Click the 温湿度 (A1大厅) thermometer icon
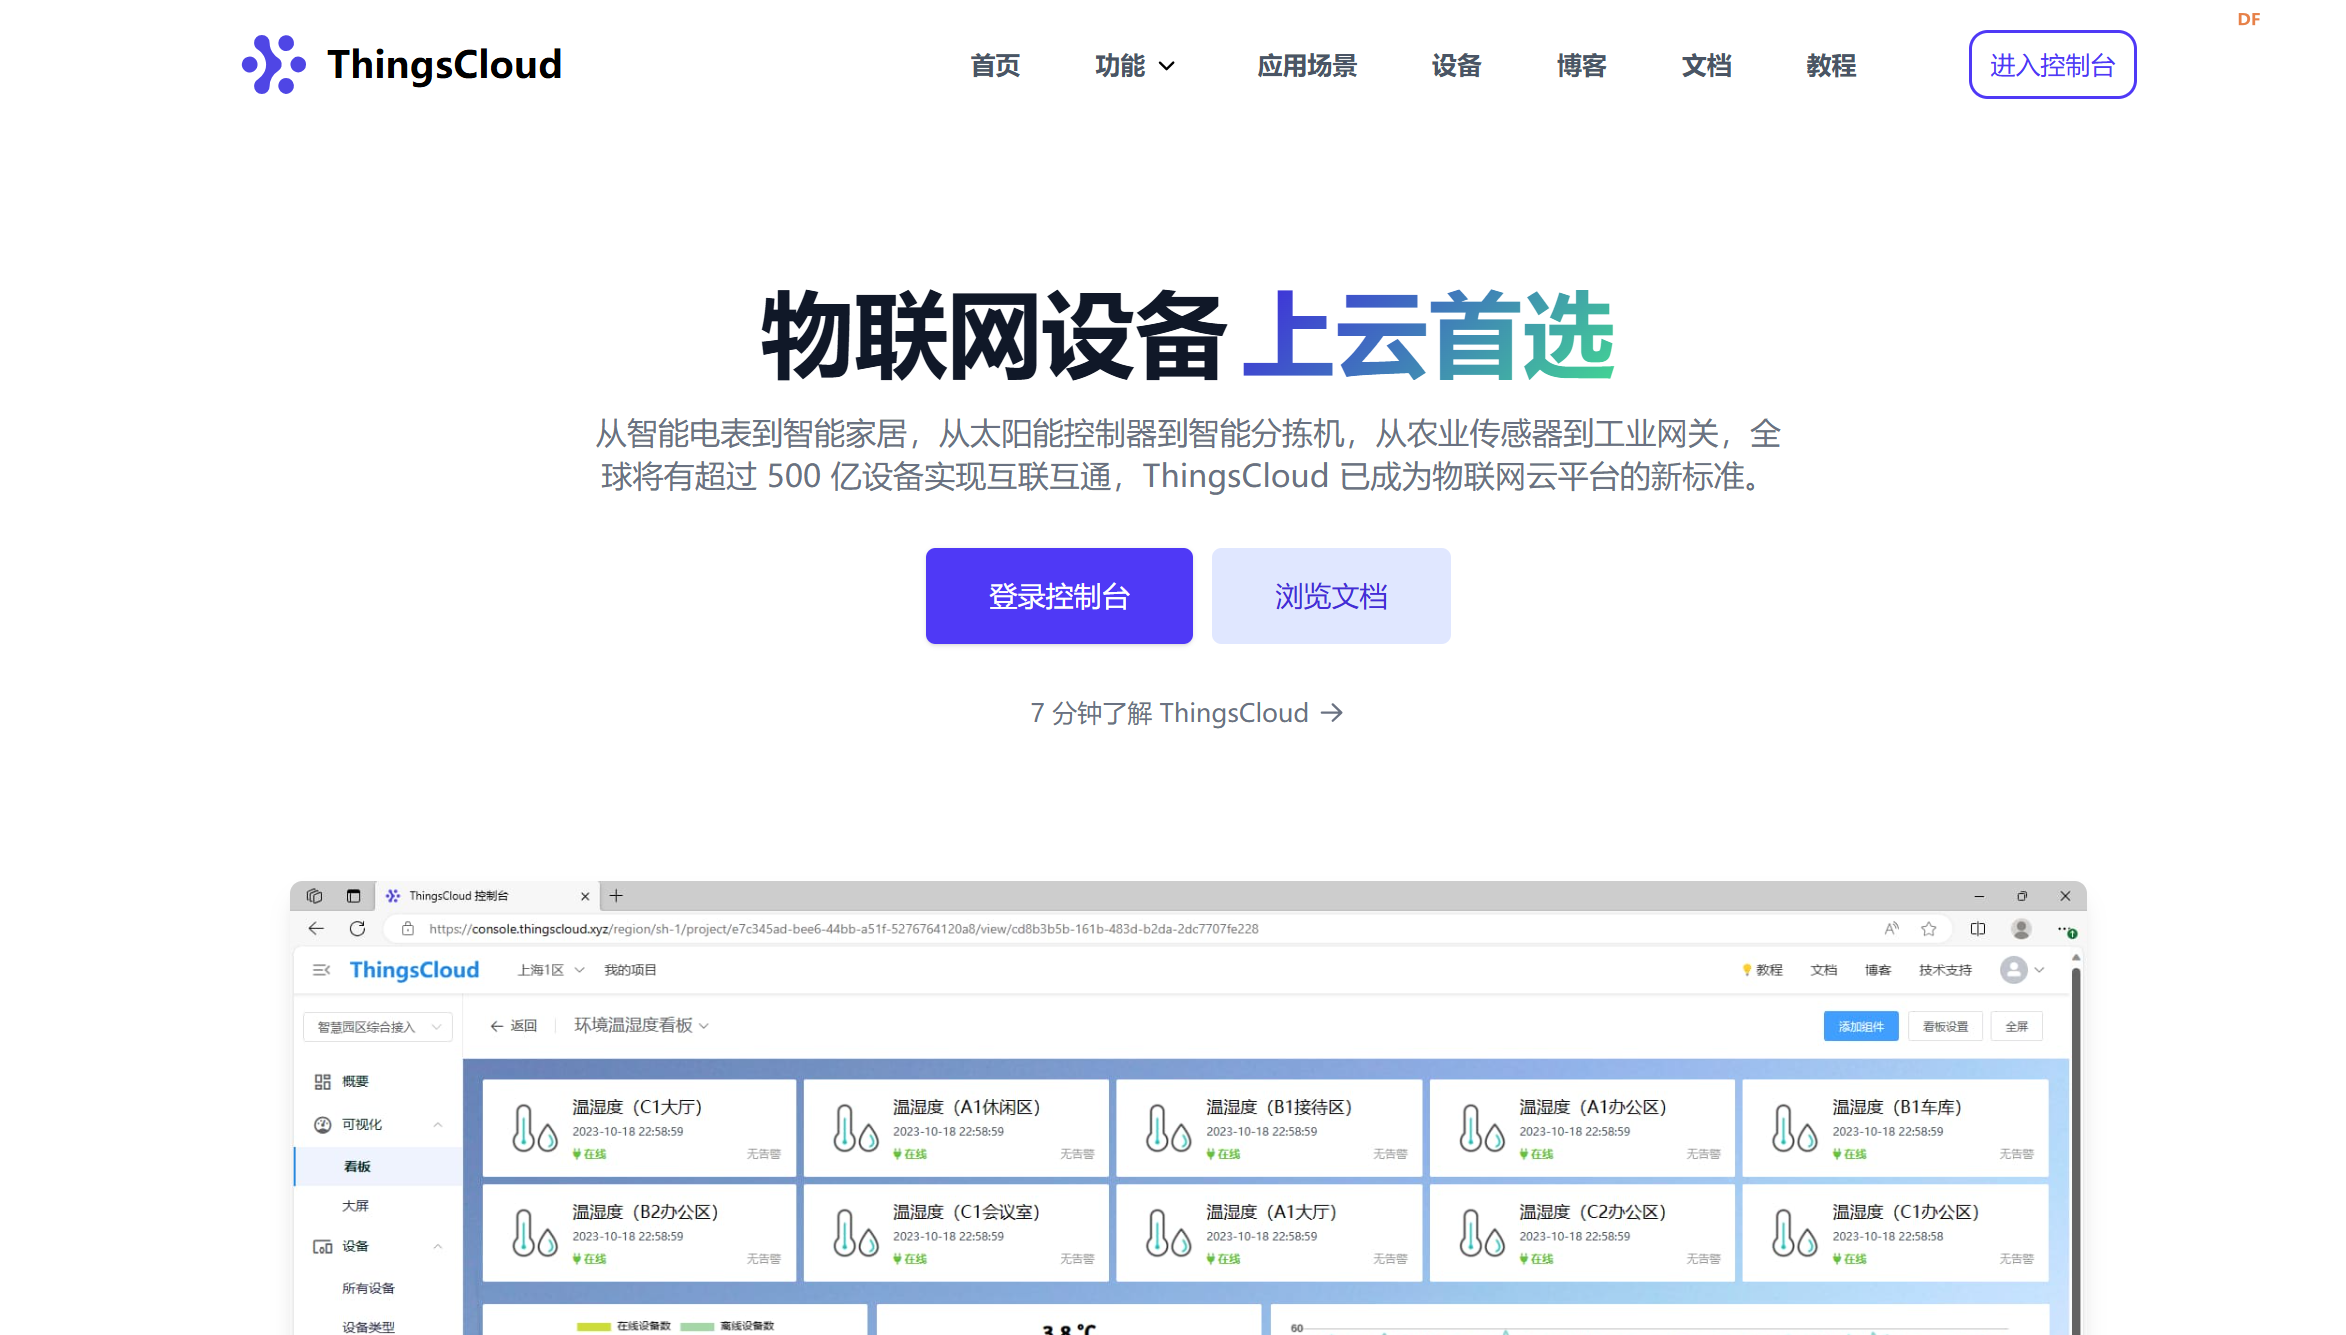 tap(1168, 1233)
